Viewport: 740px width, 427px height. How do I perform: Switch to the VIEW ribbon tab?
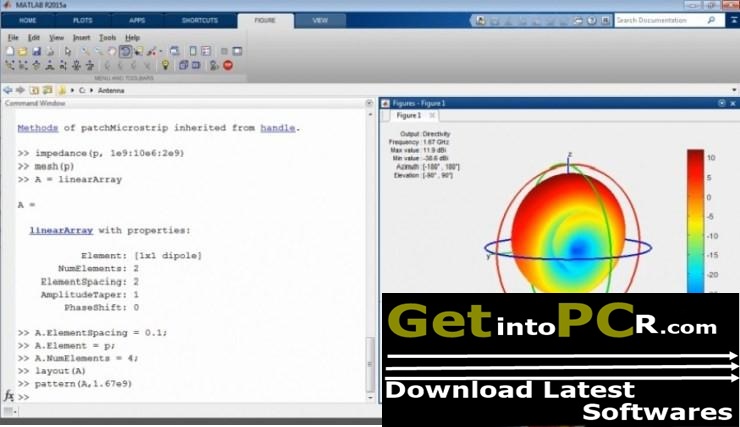pos(320,20)
